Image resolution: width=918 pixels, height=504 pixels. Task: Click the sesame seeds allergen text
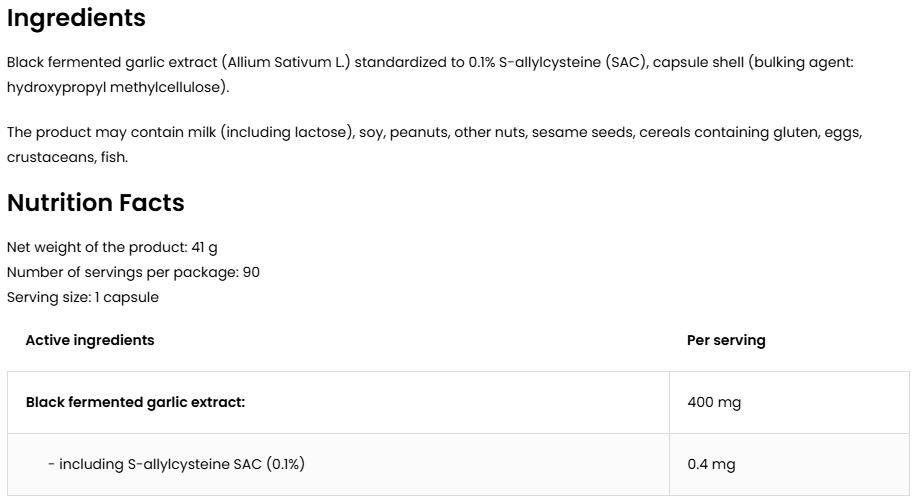pyautogui.click(x=583, y=132)
